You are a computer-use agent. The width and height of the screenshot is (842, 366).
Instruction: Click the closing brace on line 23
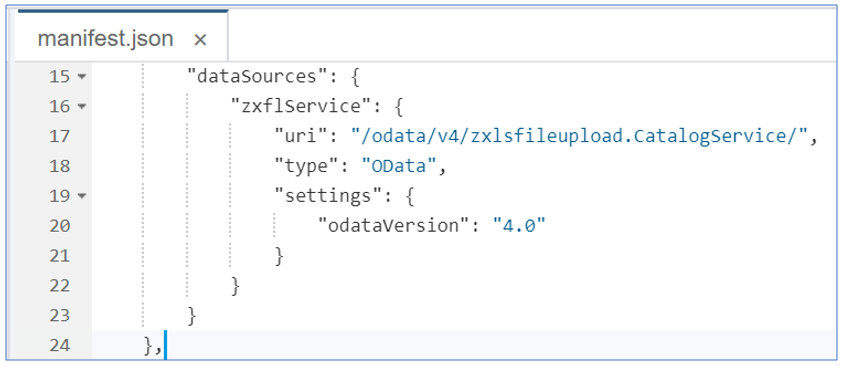pos(192,316)
